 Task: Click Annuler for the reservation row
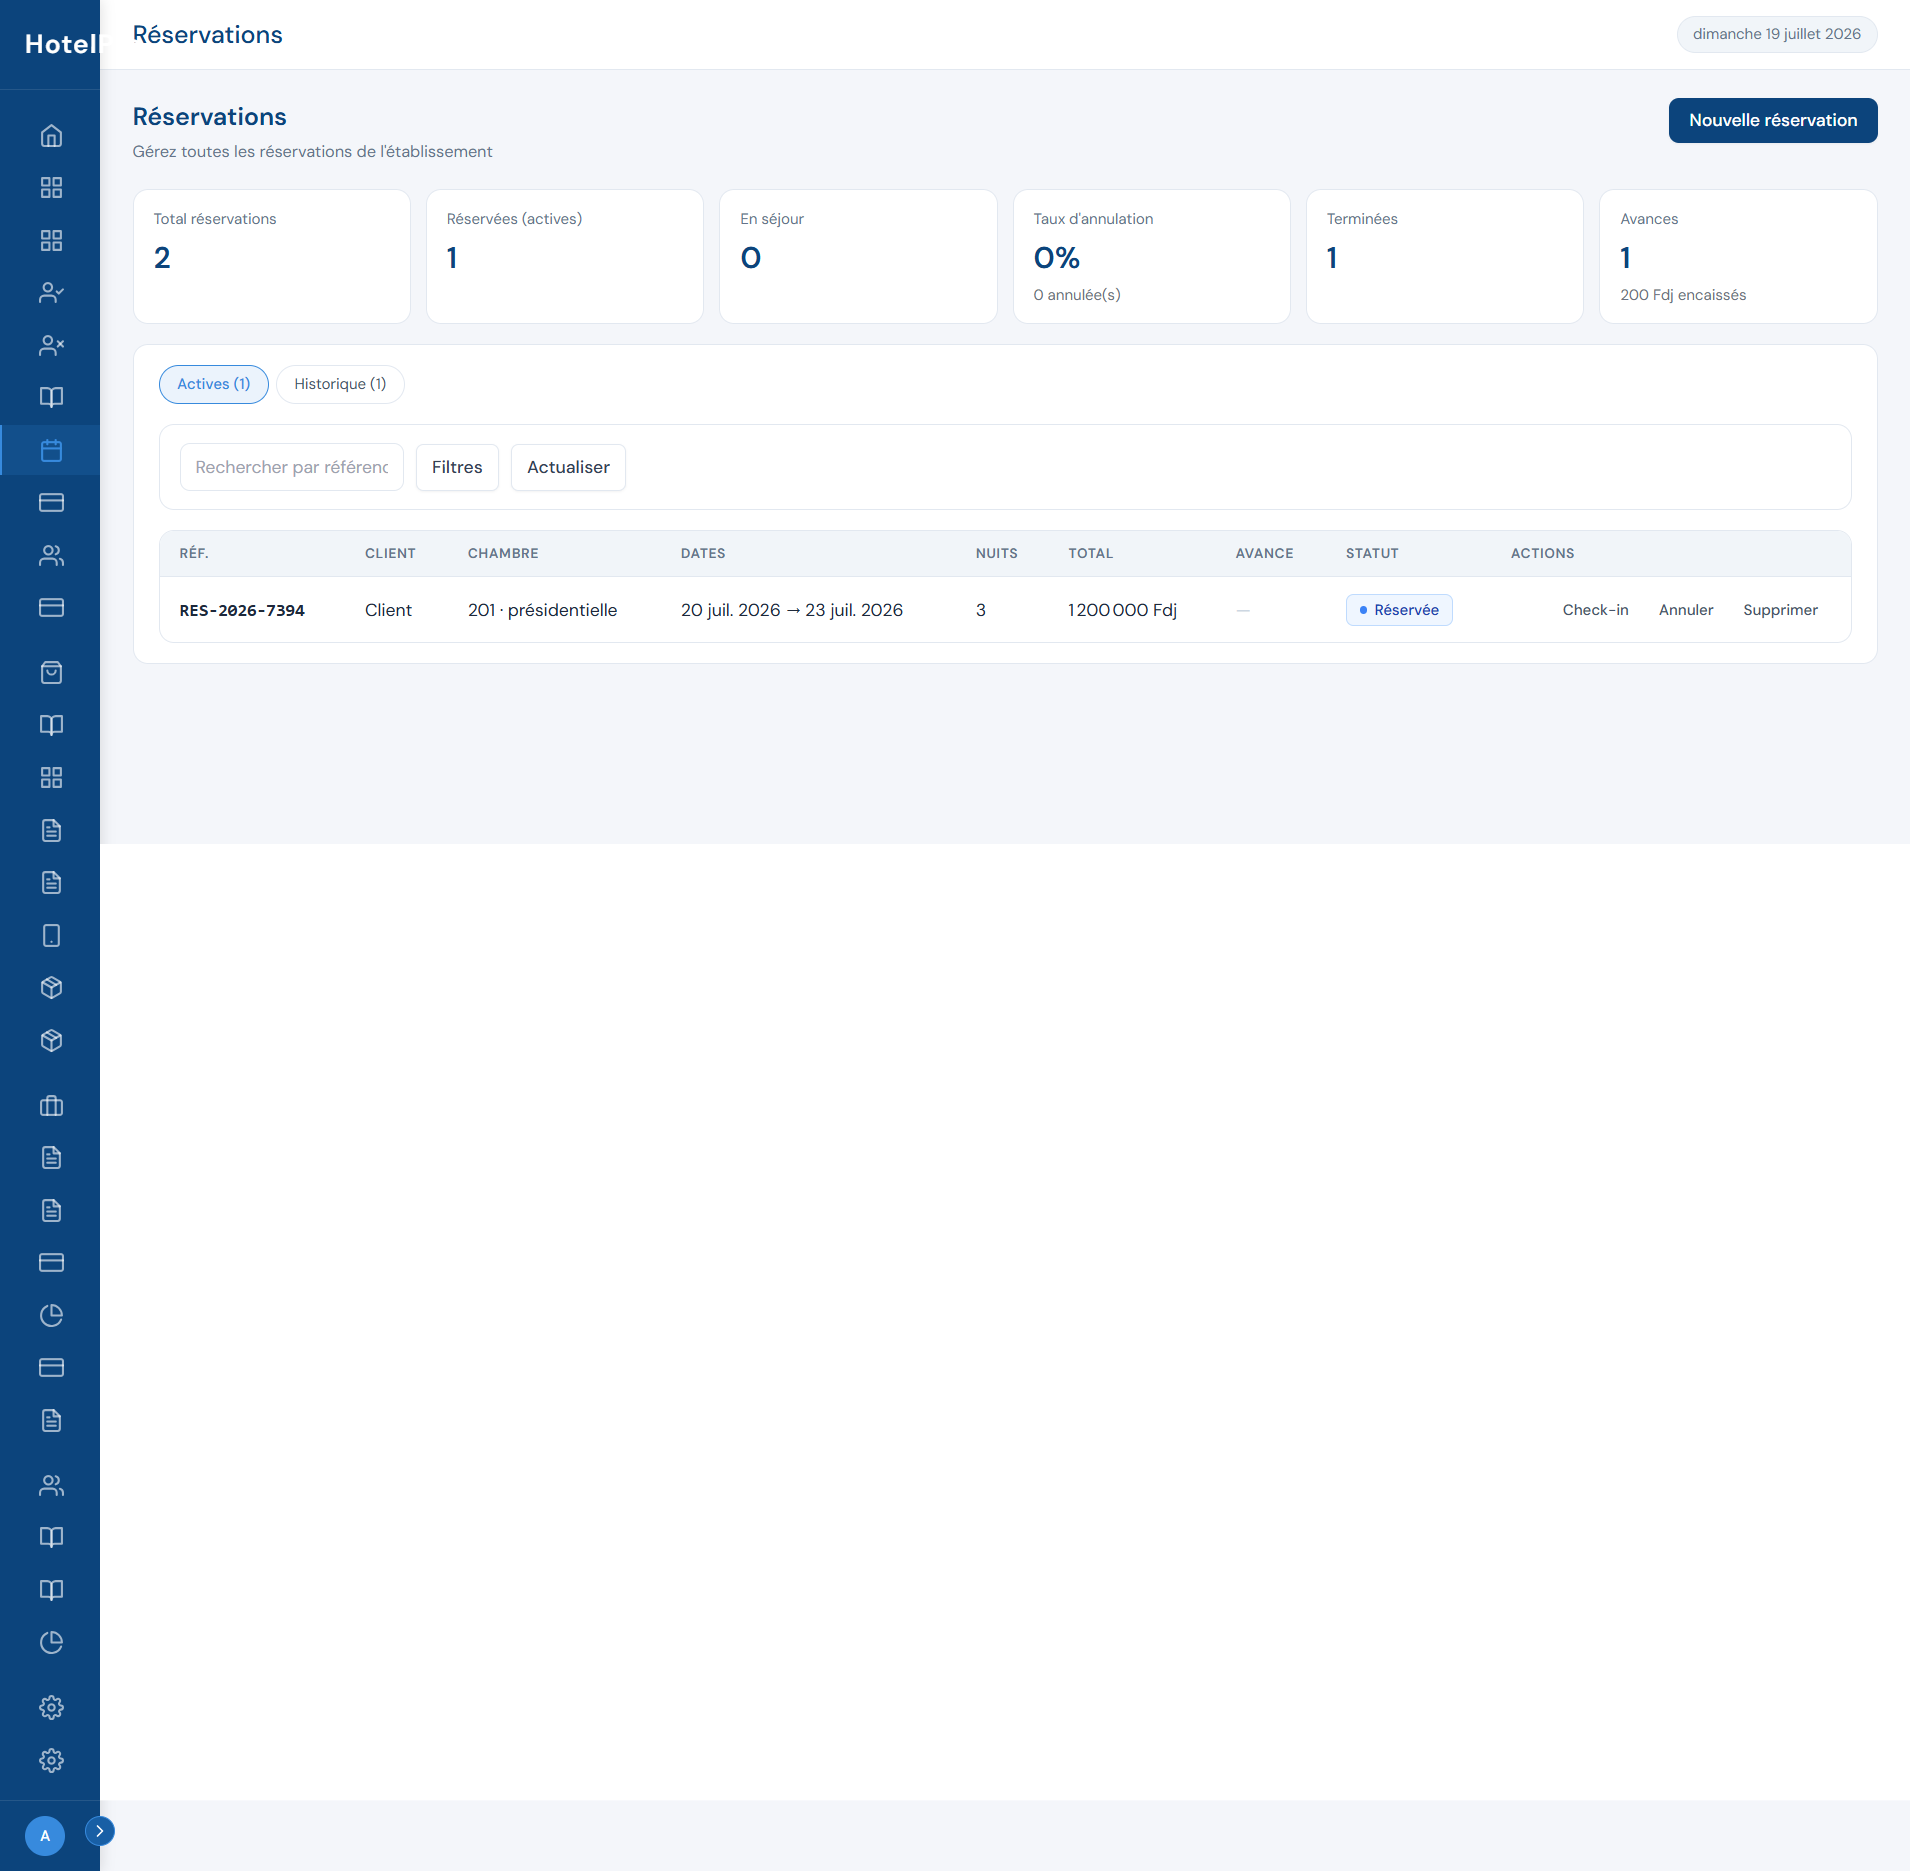click(1686, 610)
